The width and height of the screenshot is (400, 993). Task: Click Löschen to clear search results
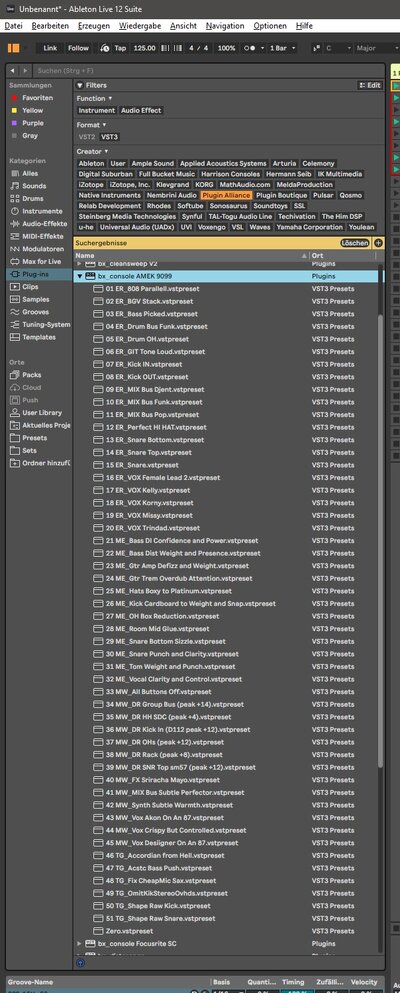click(354, 243)
